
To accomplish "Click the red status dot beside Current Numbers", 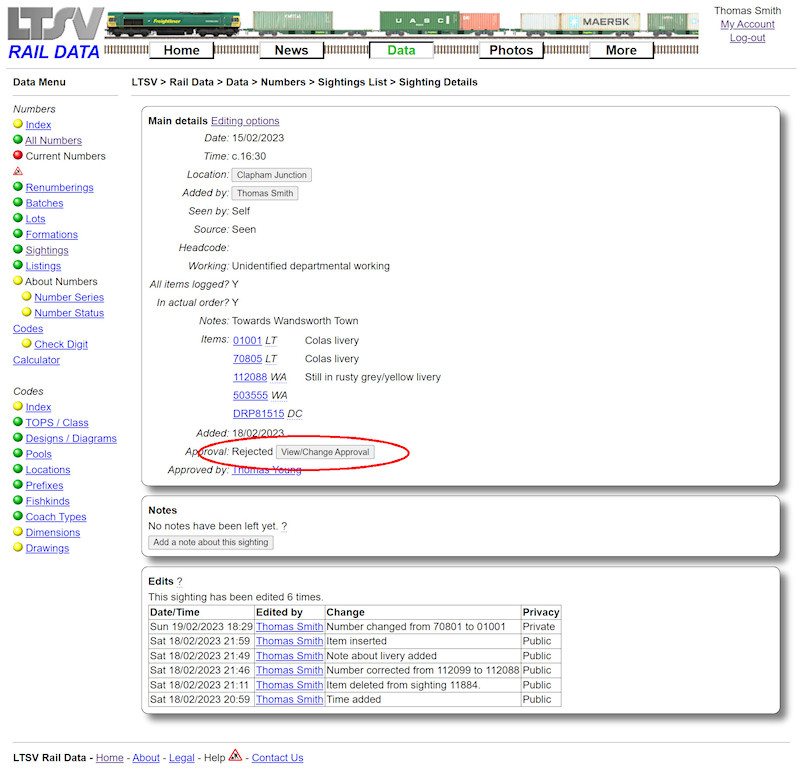I will 17,157.
